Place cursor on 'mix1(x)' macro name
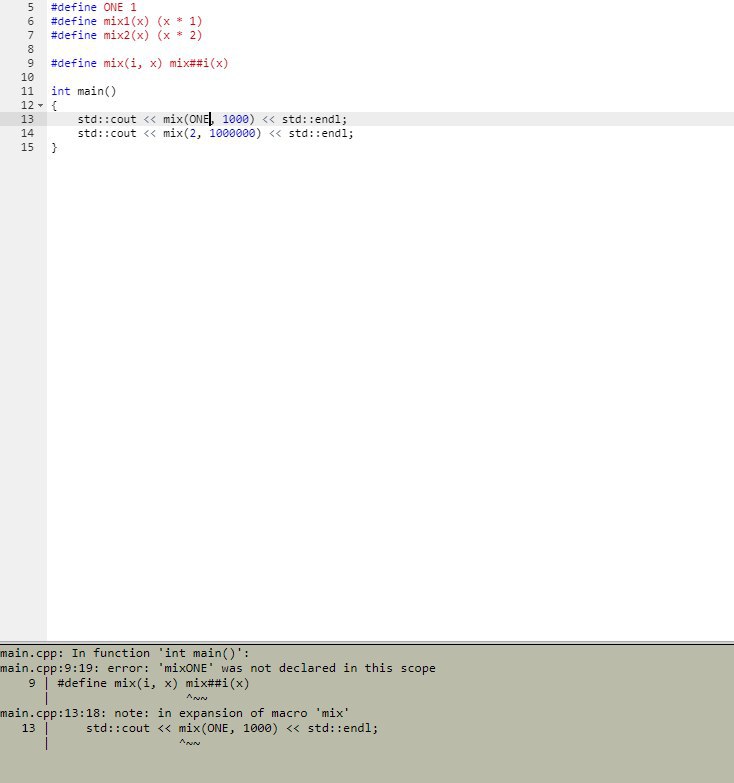 [126, 21]
